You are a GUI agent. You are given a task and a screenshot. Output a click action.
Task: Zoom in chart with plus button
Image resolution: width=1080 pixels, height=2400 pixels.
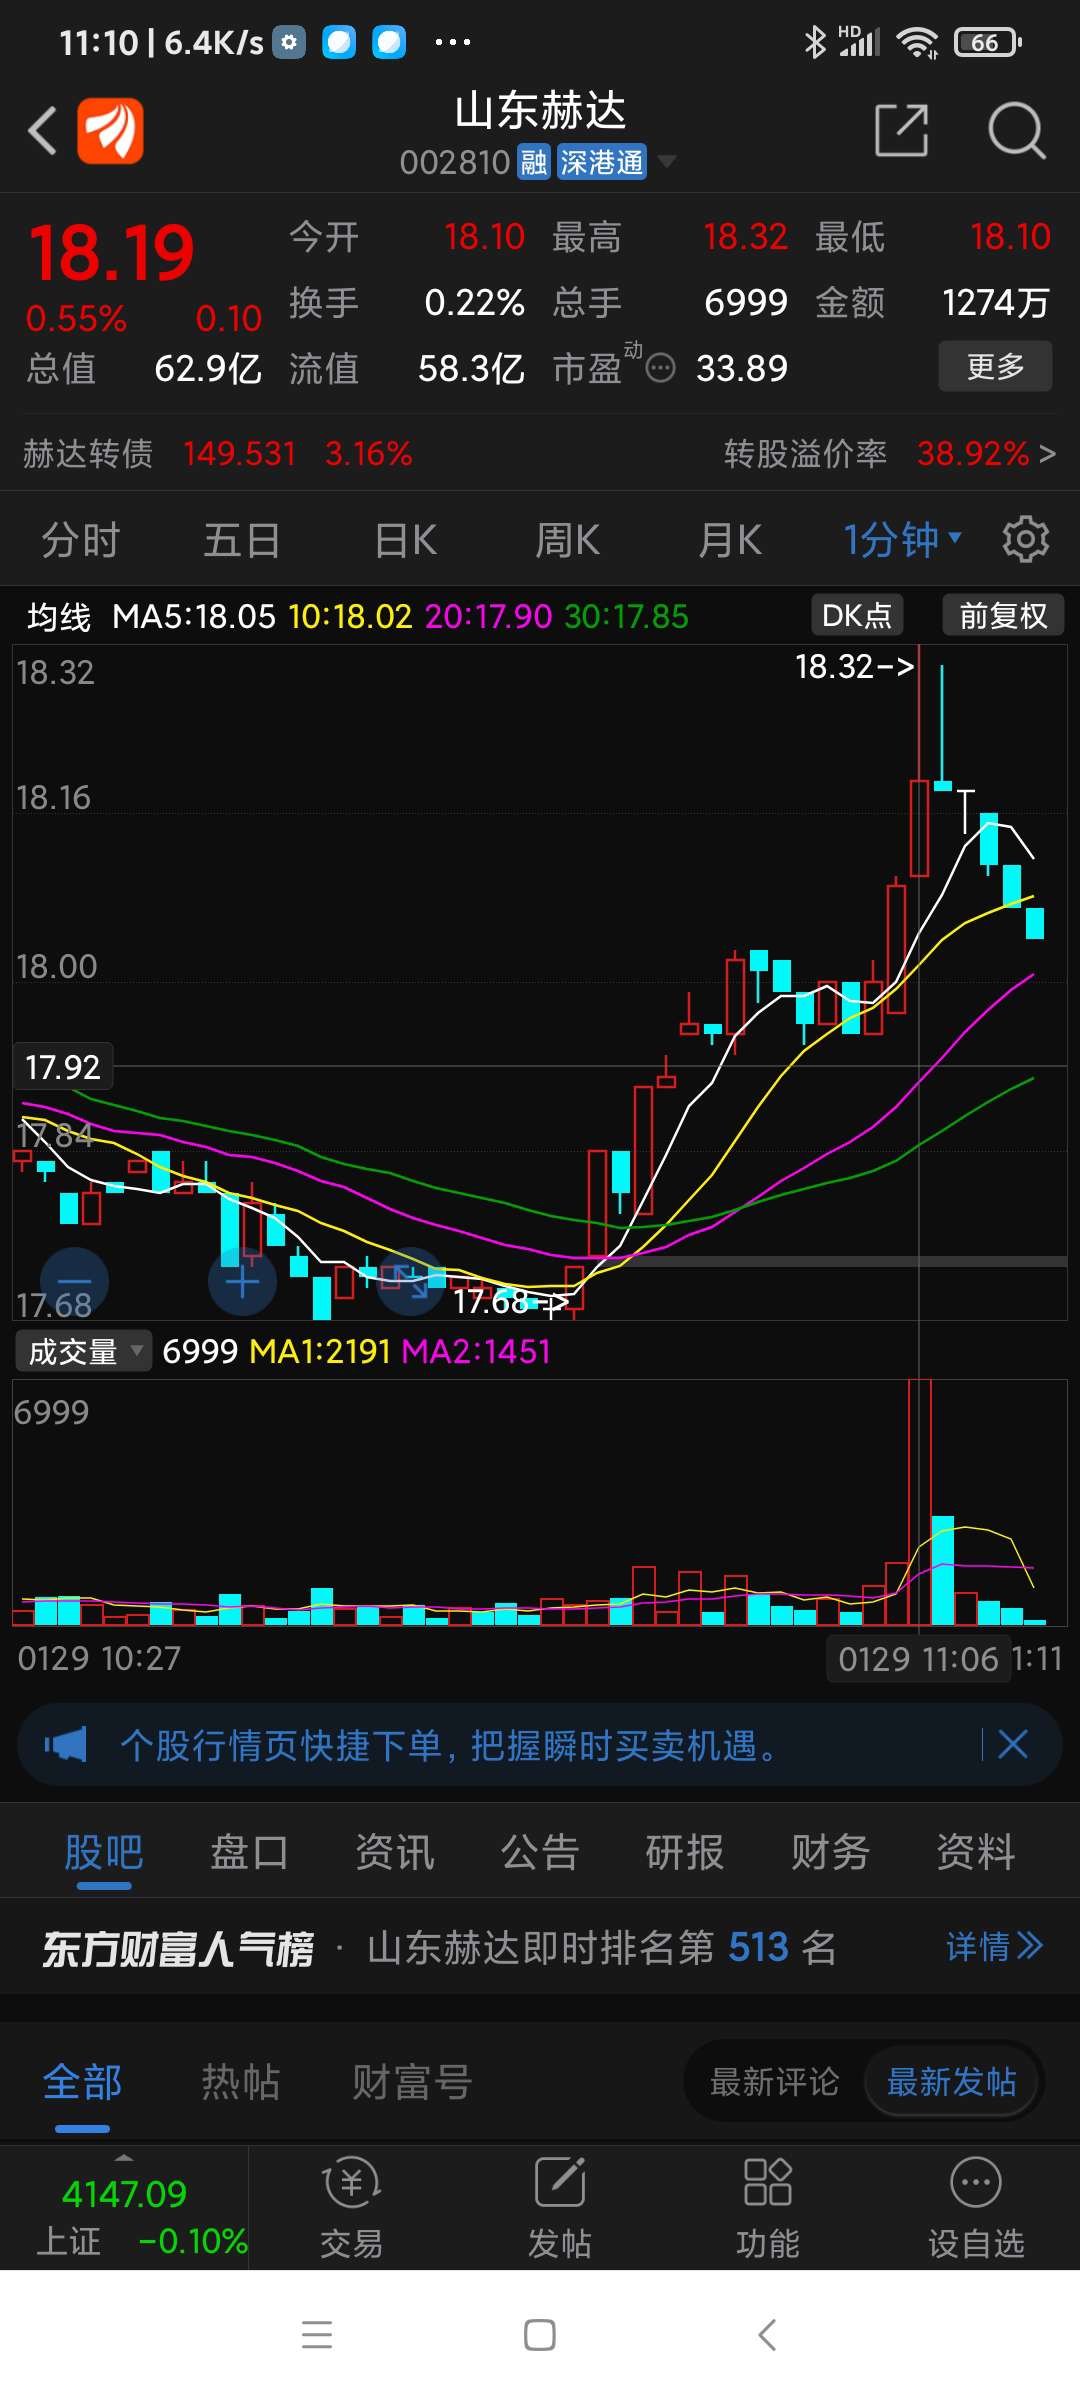pos(242,1282)
